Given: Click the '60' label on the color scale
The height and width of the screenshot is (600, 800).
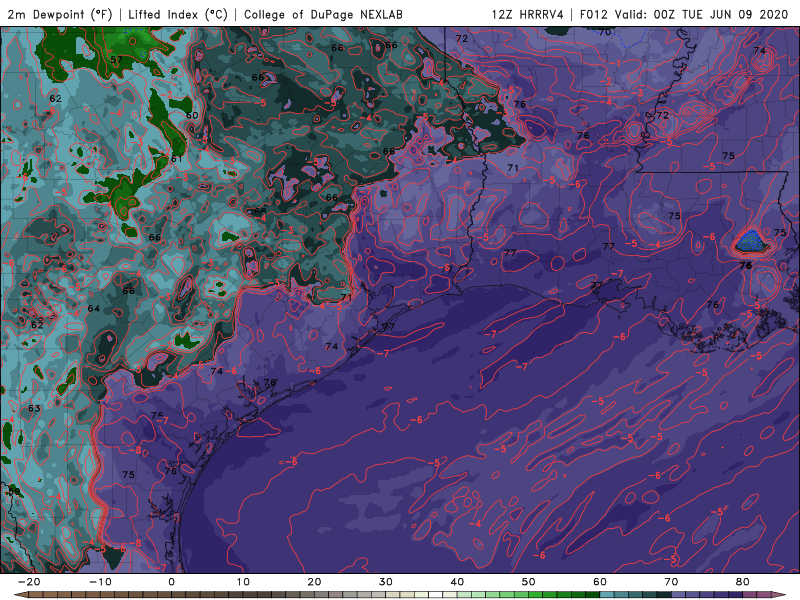Looking at the screenshot, I should [x=600, y=582].
